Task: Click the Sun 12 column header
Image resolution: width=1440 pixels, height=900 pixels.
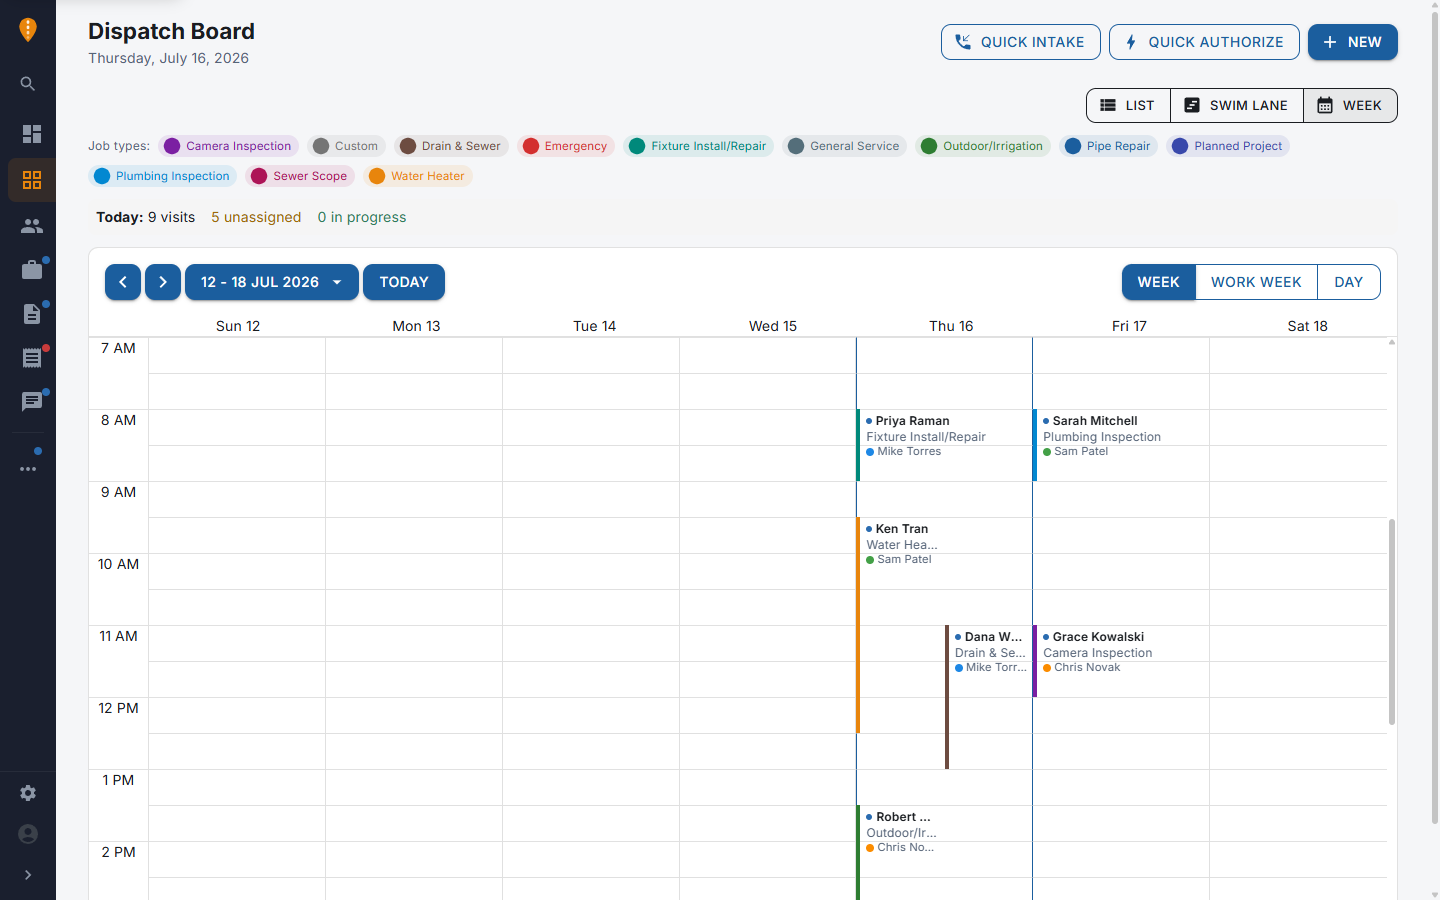Action: coord(238,326)
